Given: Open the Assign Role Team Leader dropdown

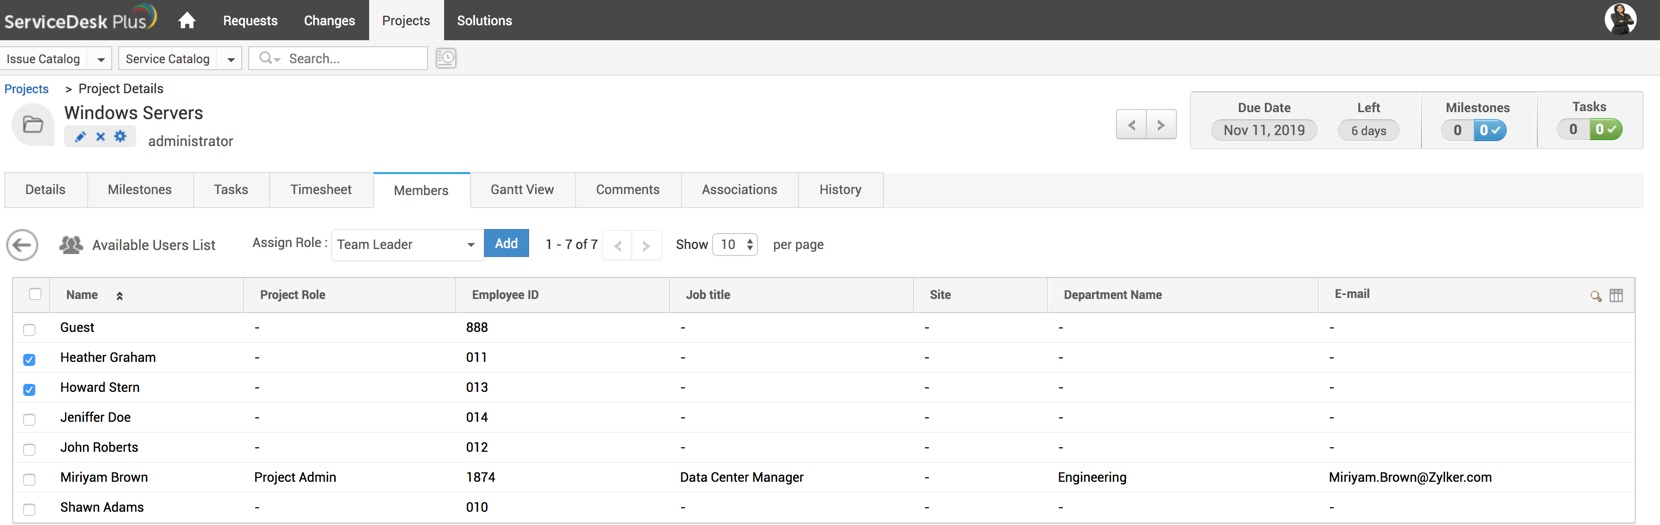Looking at the screenshot, I should [x=405, y=245].
